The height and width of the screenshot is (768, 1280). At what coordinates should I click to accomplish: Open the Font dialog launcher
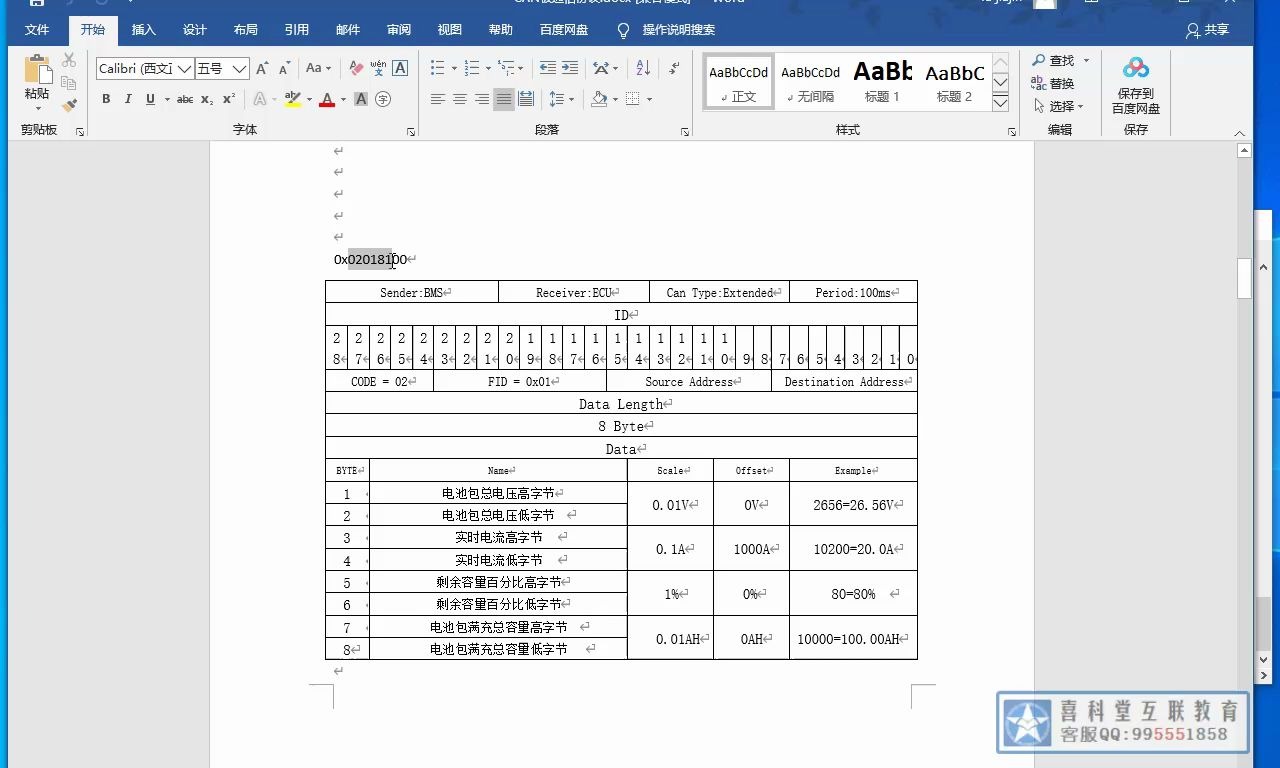point(411,132)
